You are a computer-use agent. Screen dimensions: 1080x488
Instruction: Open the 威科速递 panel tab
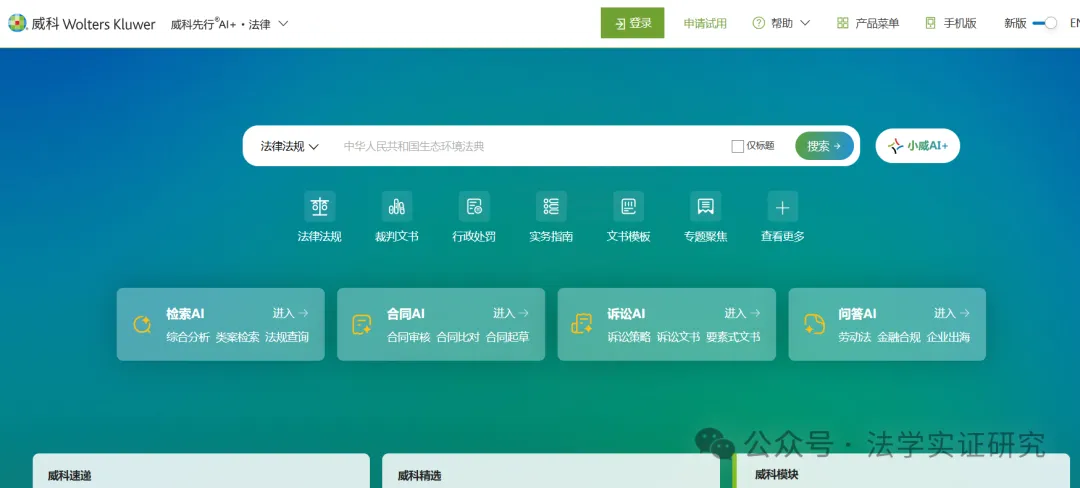click(x=70, y=475)
